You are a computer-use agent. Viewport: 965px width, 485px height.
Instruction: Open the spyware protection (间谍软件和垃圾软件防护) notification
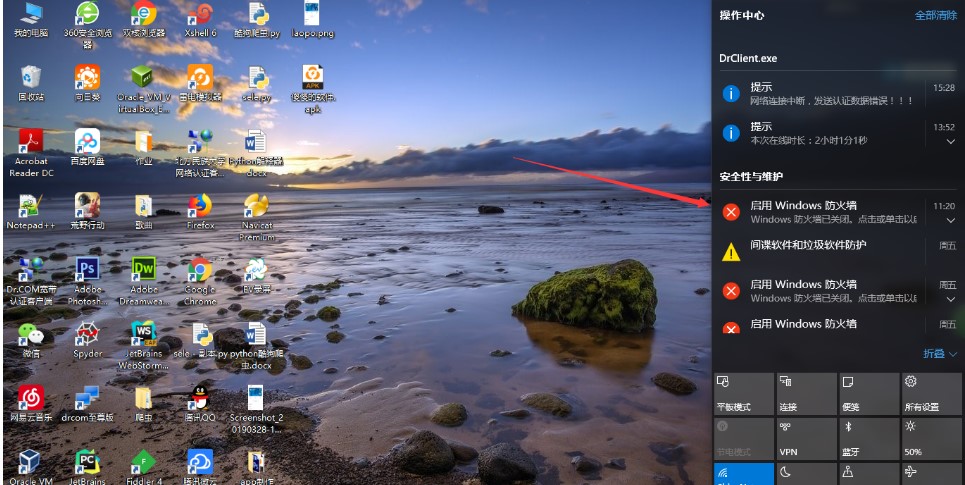(808, 246)
